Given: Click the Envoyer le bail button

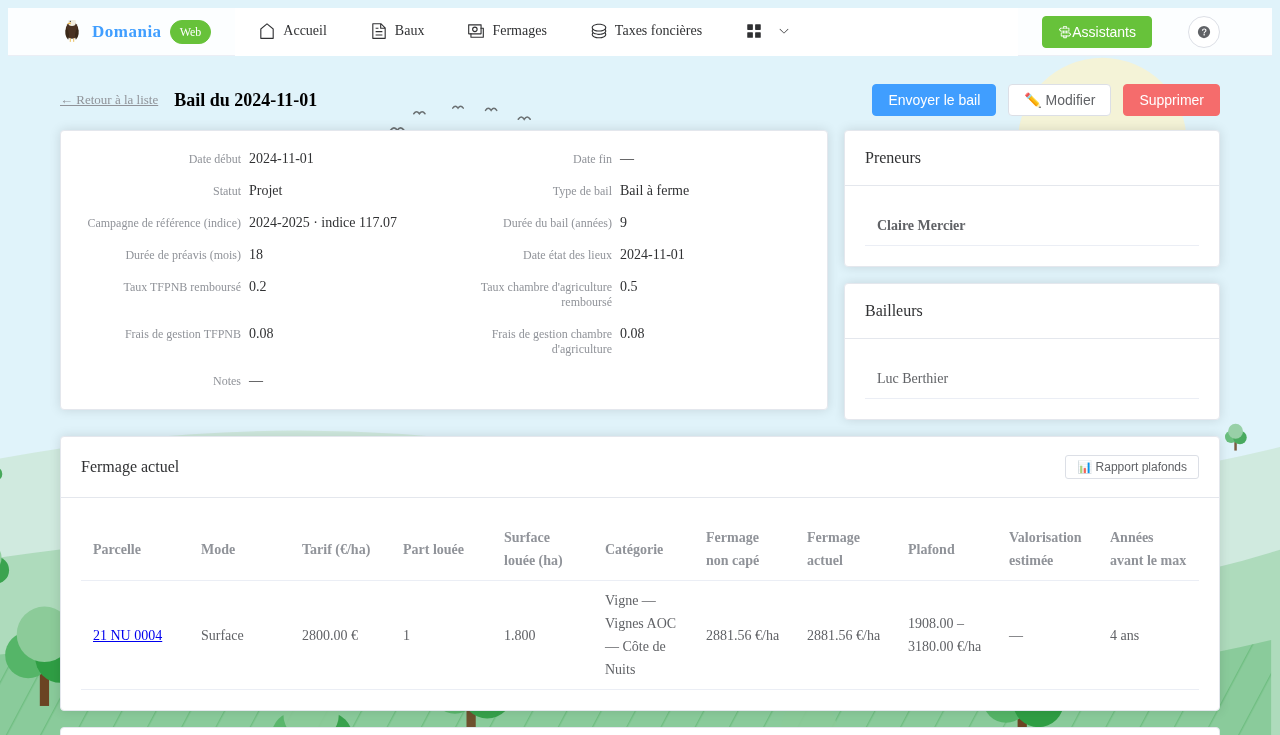Looking at the screenshot, I should point(934,100).
